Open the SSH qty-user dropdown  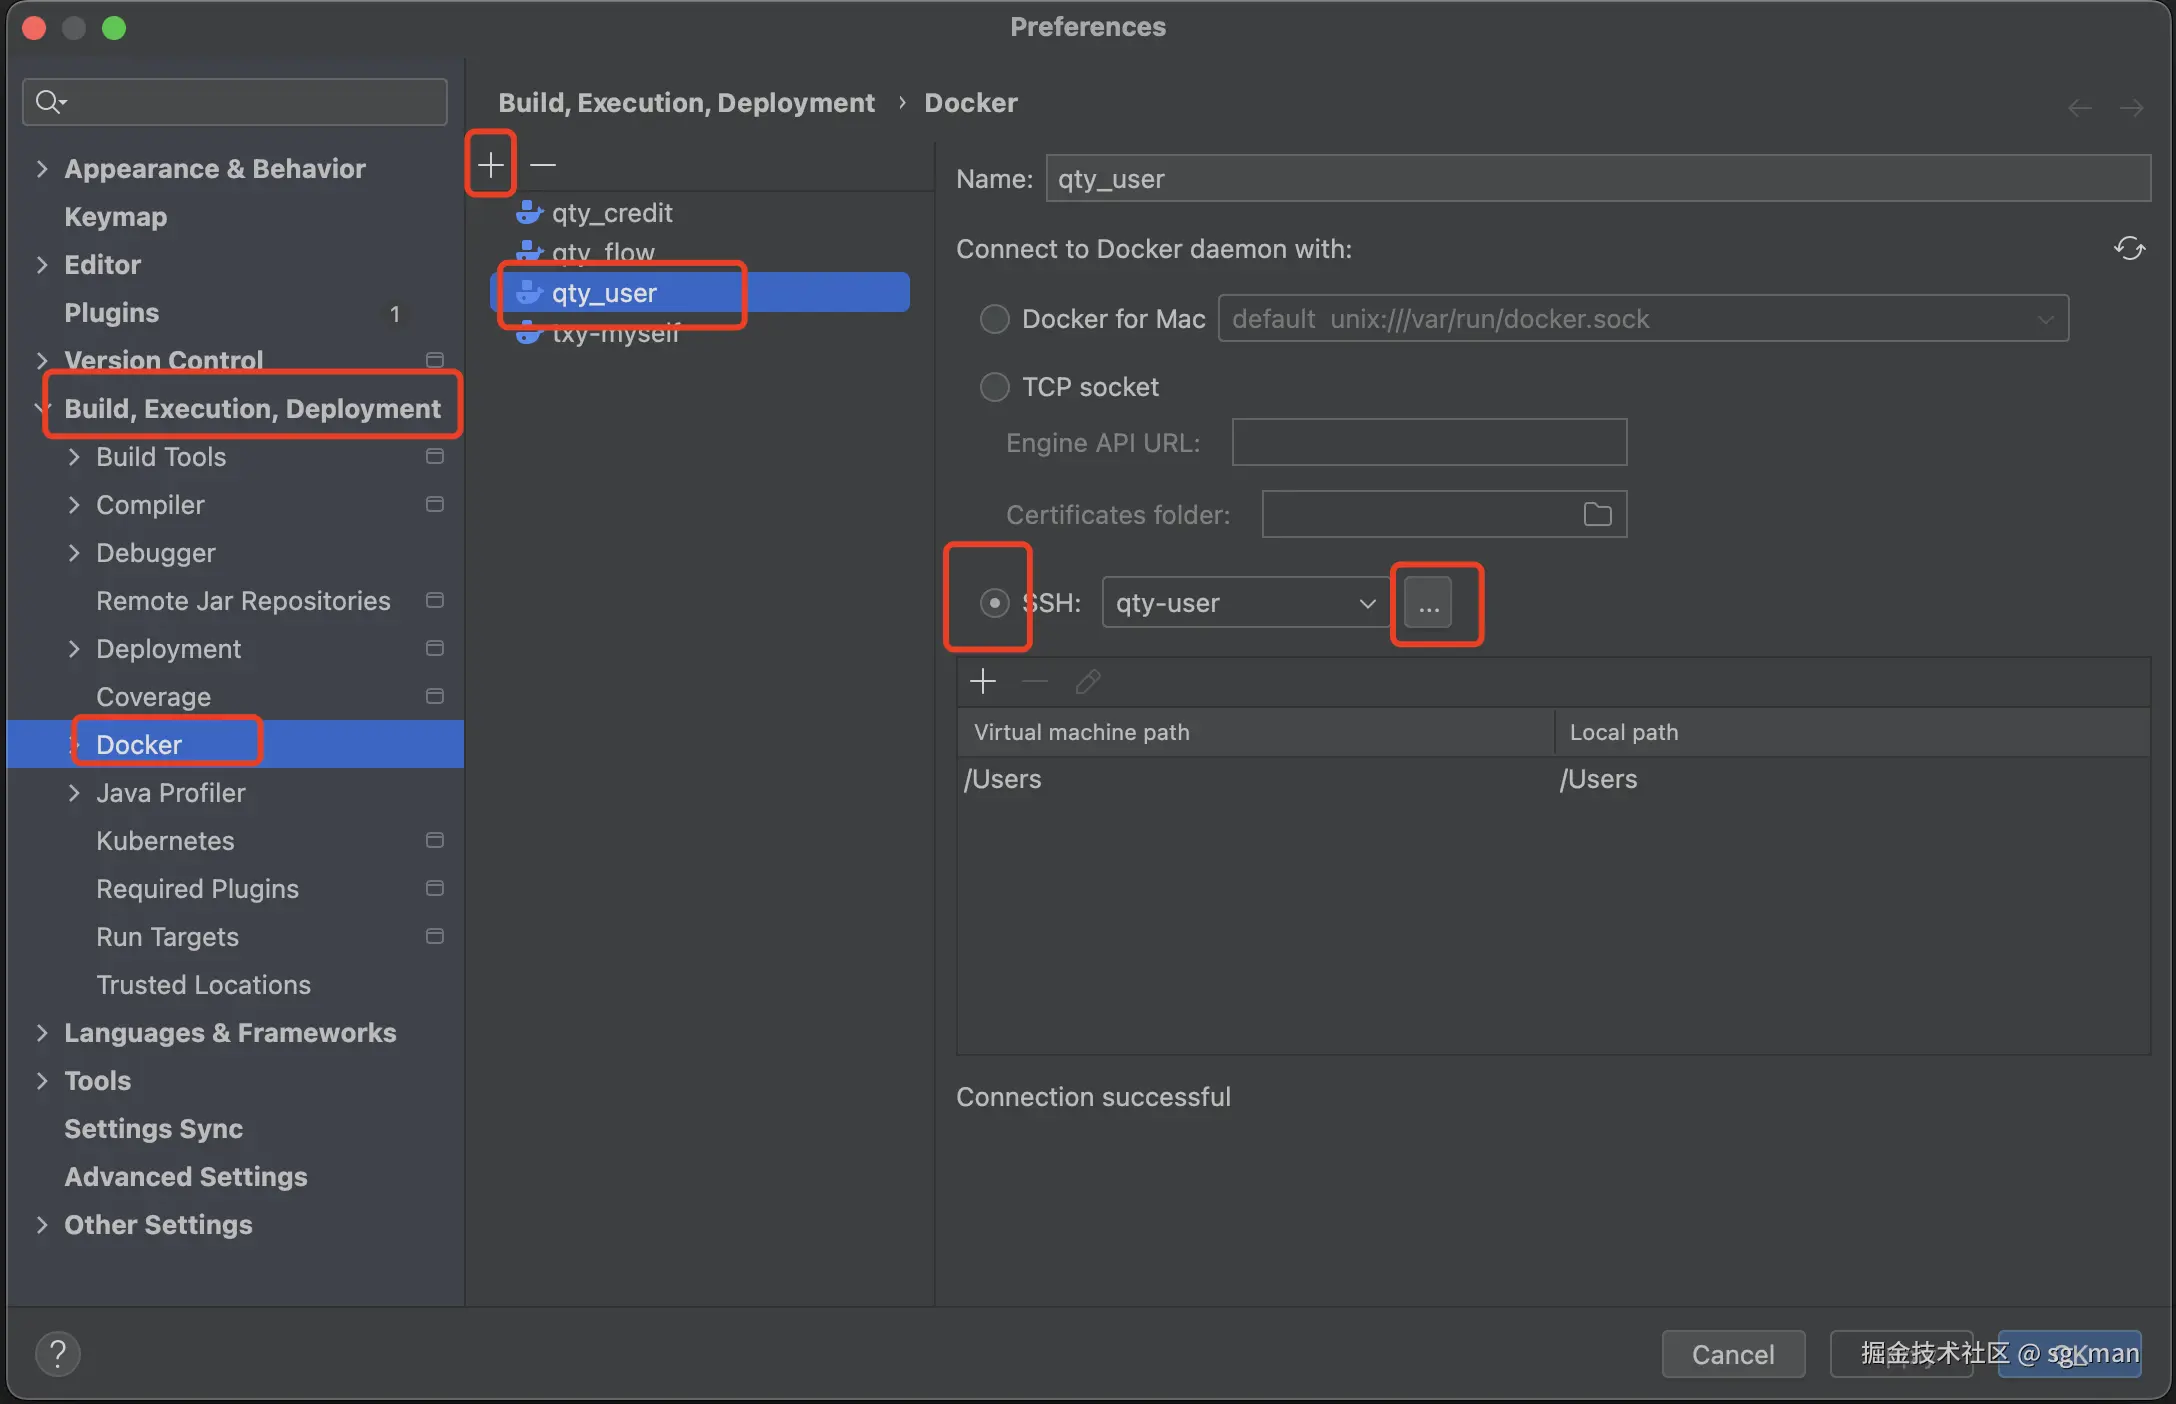point(1244,603)
